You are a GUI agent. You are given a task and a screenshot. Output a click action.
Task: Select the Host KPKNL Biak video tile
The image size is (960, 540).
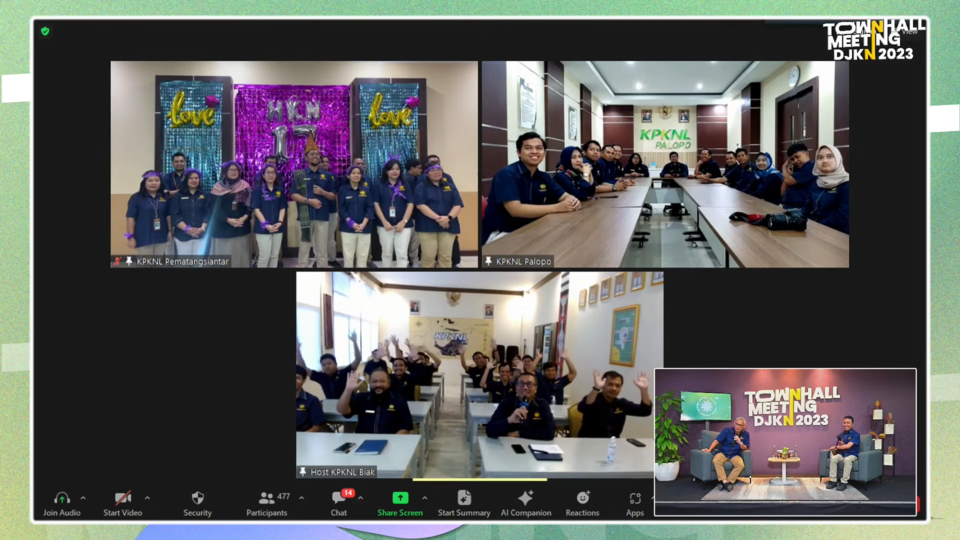pyautogui.click(x=479, y=375)
